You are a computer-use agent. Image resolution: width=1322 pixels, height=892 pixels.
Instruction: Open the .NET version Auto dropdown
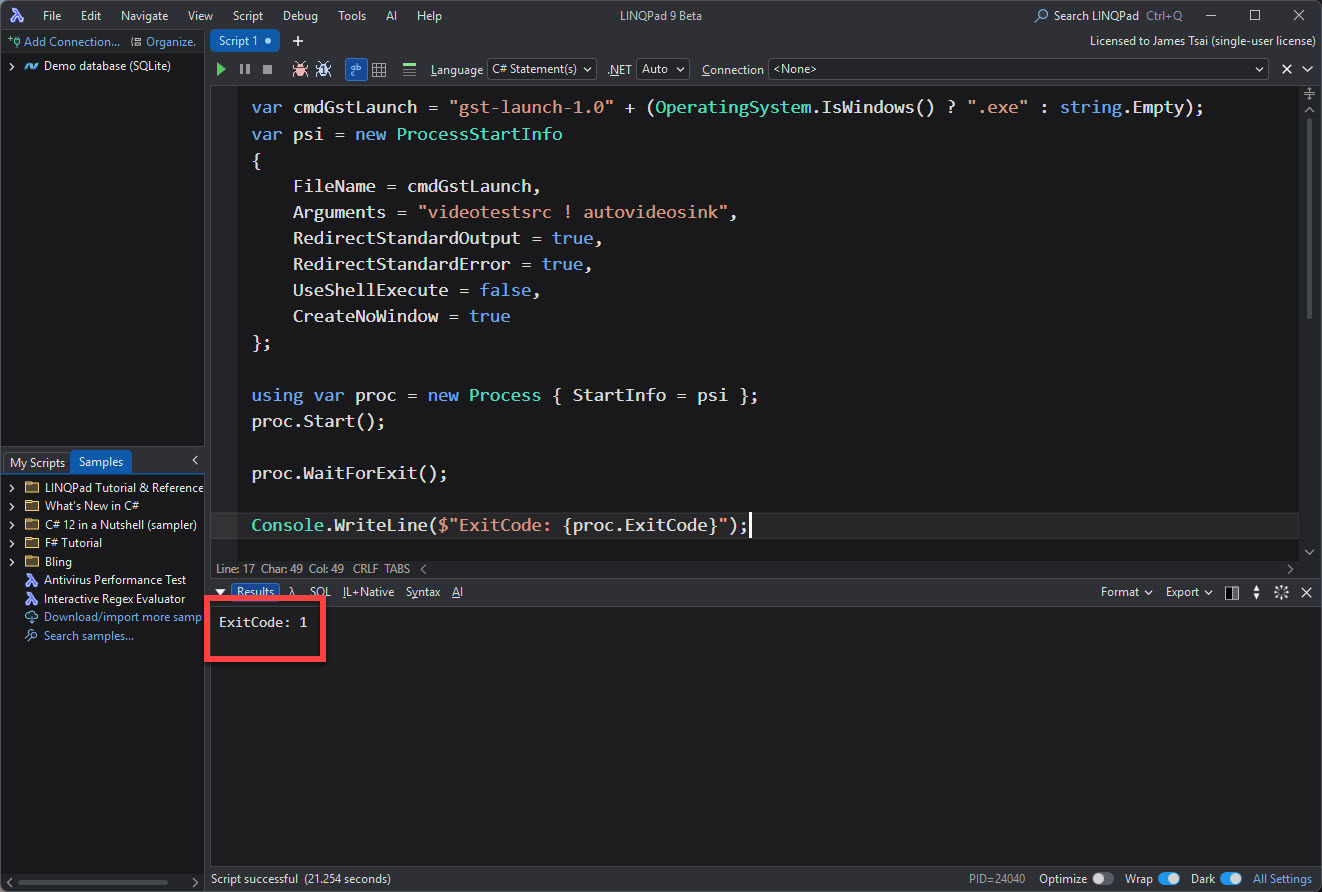point(662,69)
